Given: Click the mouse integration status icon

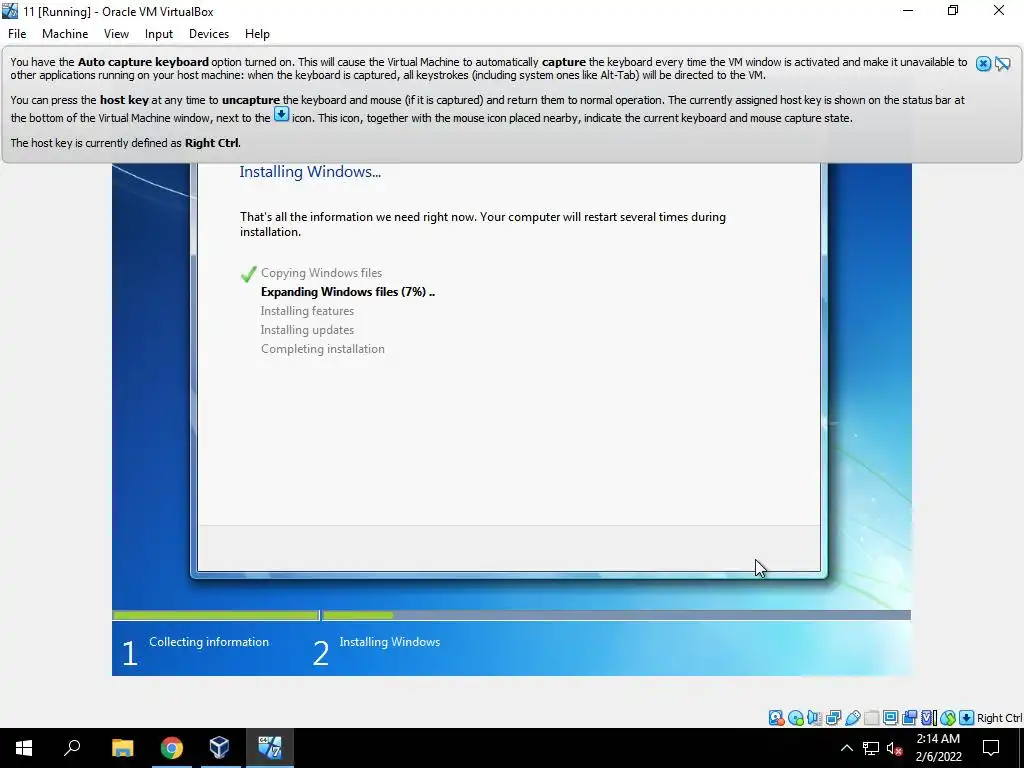Looking at the screenshot, I should [x=948, y=718].
